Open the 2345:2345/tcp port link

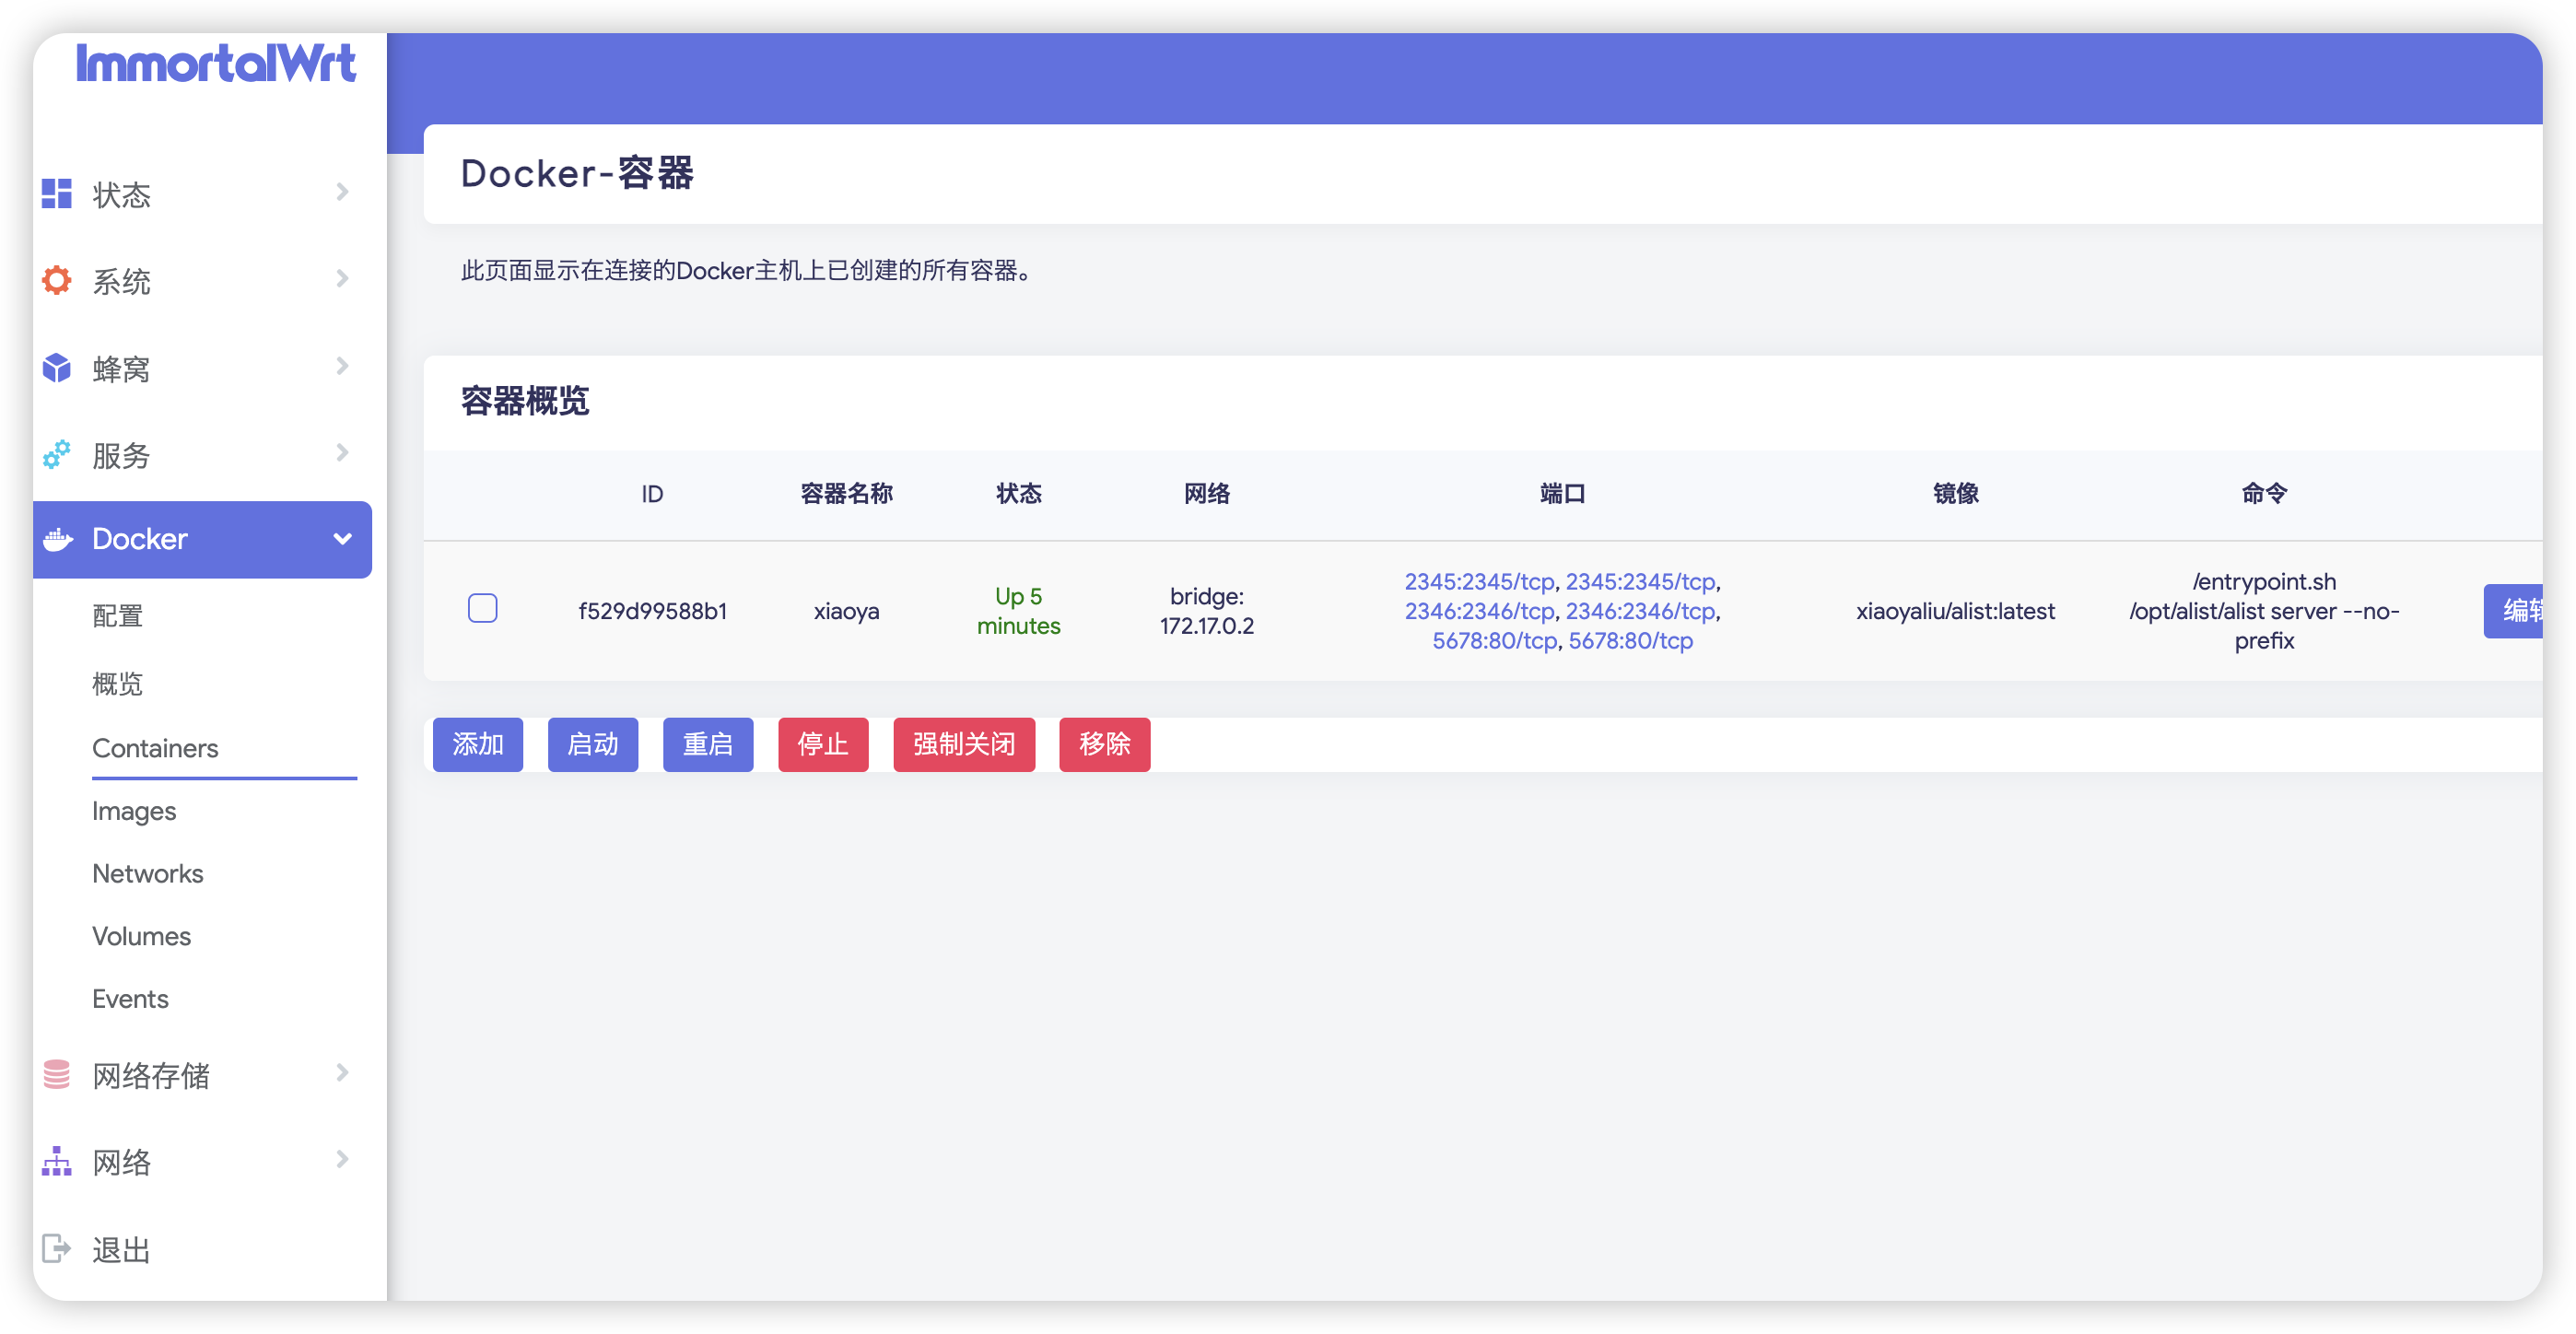(1479, 581)
